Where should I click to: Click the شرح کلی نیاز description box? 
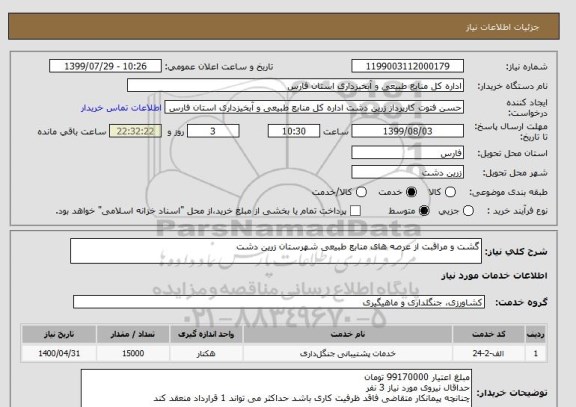276,251
